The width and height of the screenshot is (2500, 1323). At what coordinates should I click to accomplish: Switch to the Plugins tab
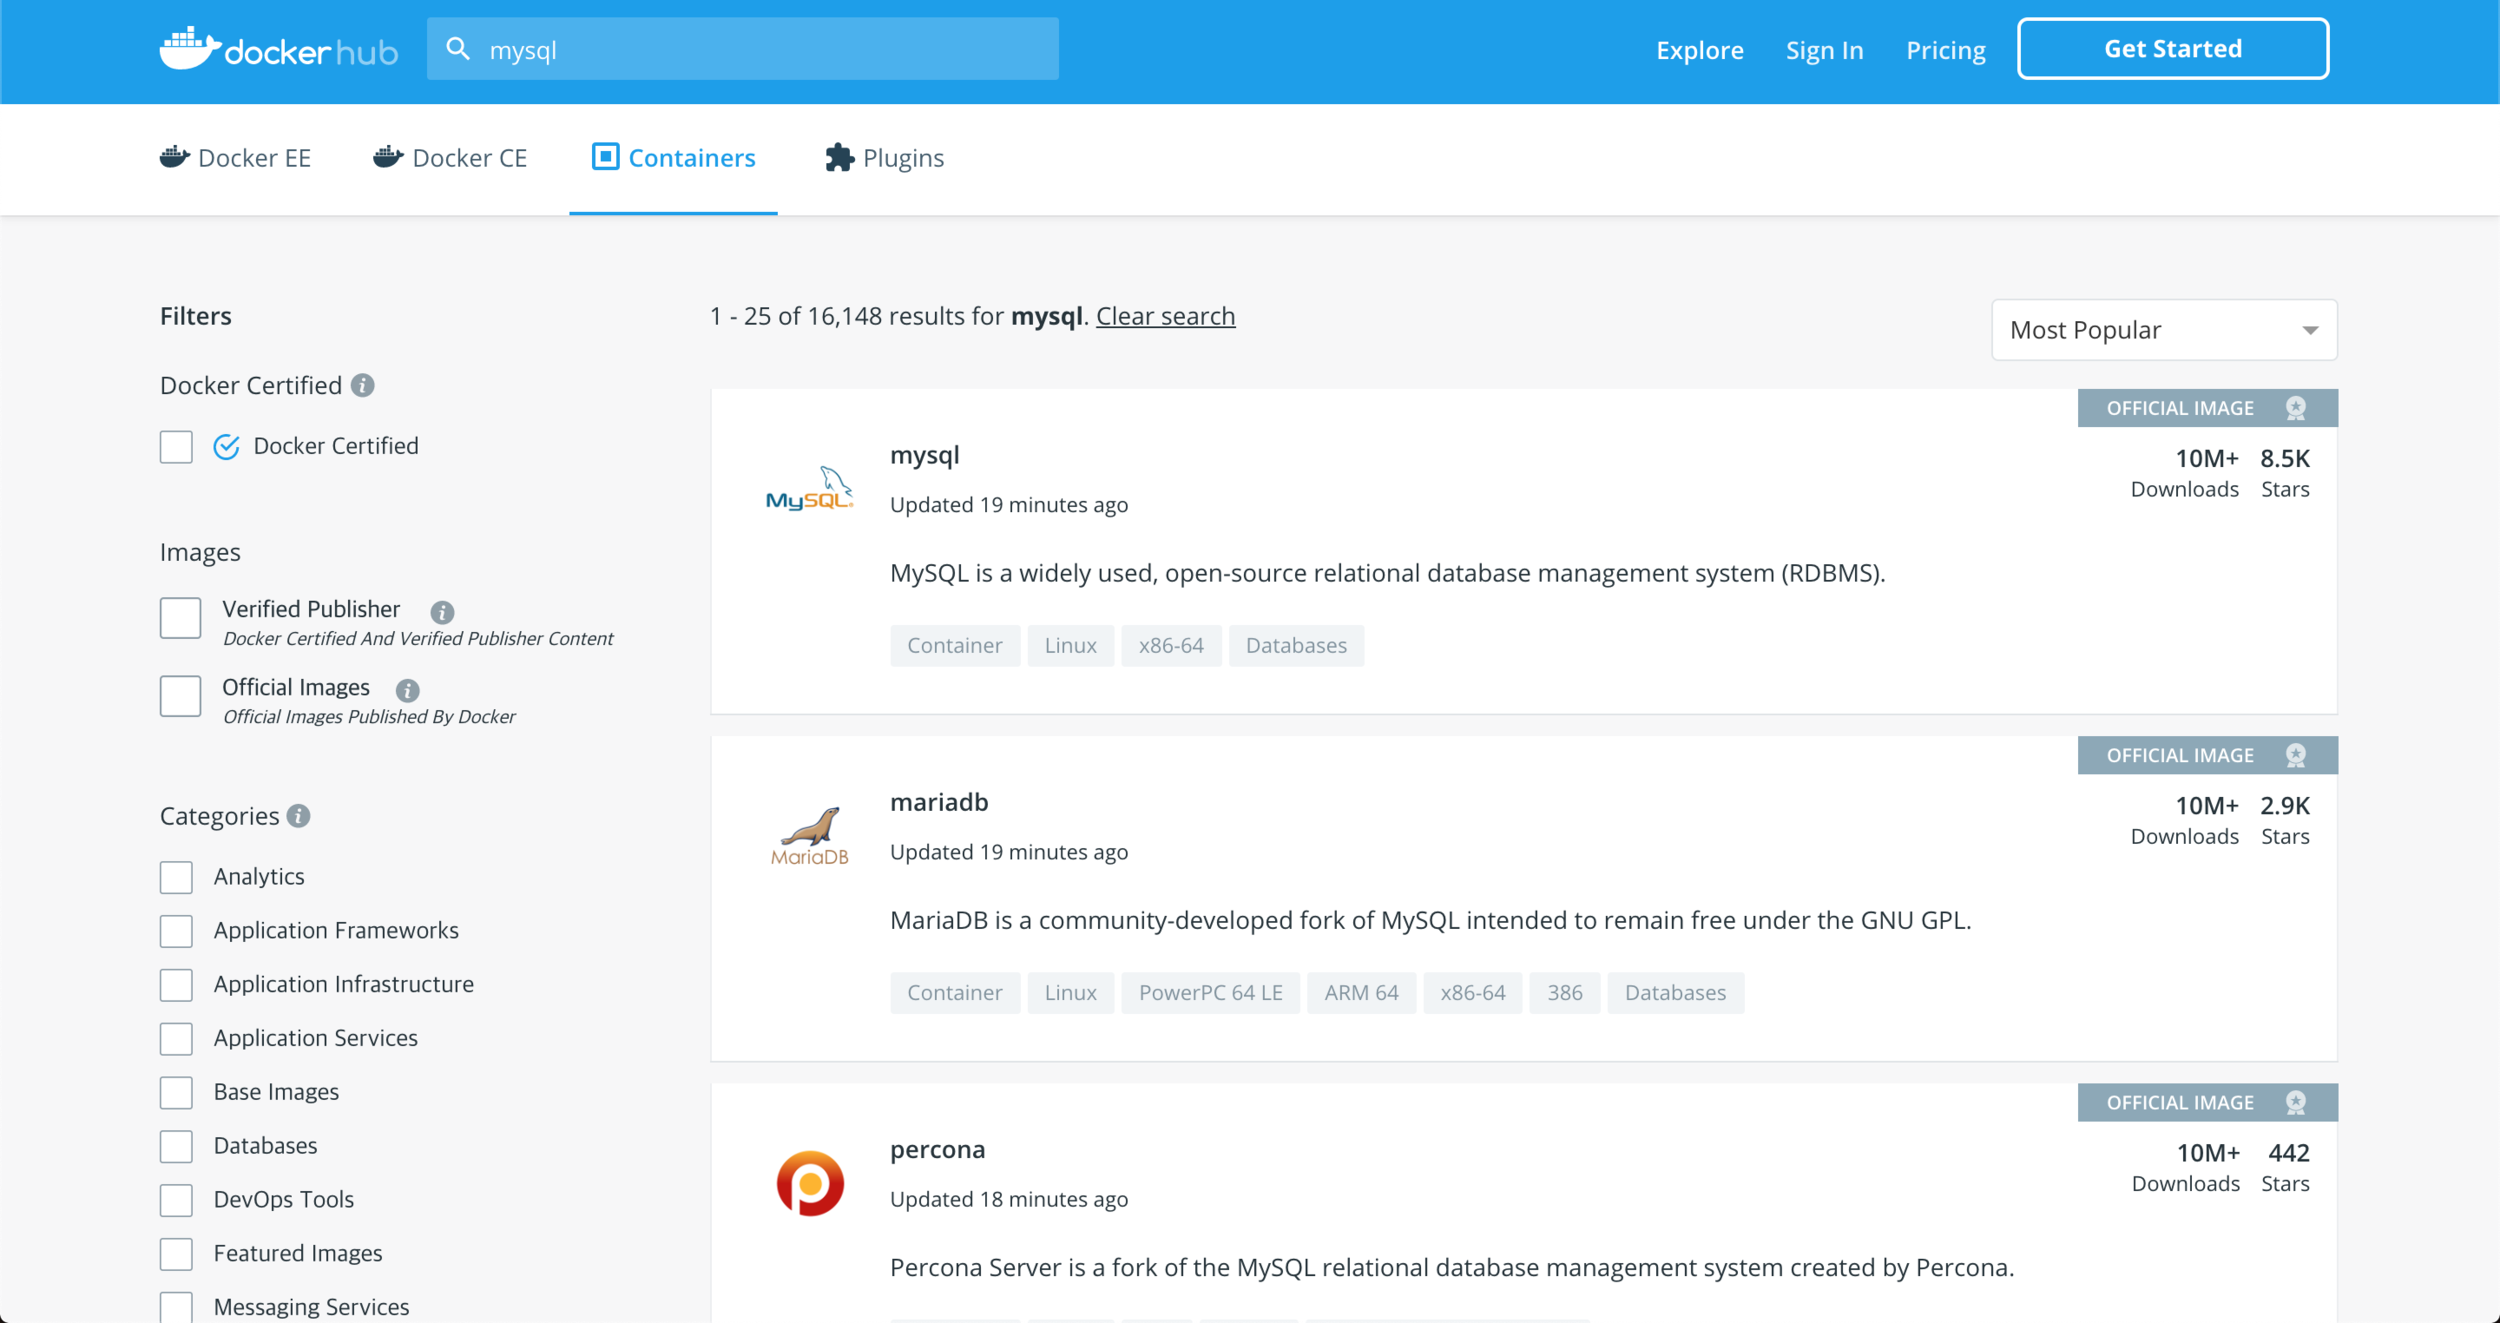tap(884, 158)
